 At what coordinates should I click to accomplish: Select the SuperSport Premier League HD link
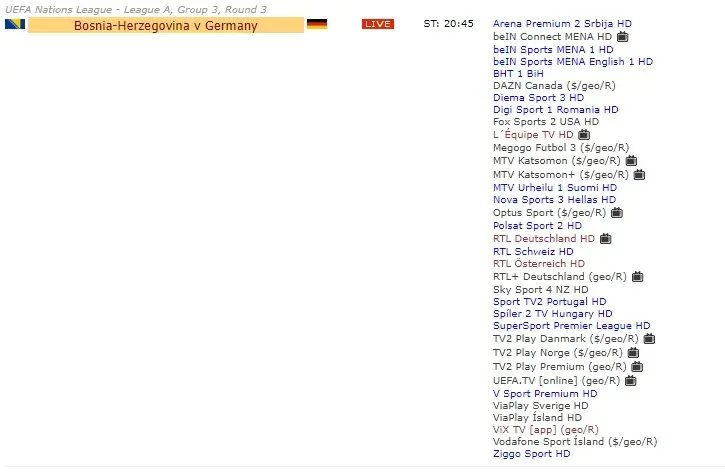[x=571, y=325]
